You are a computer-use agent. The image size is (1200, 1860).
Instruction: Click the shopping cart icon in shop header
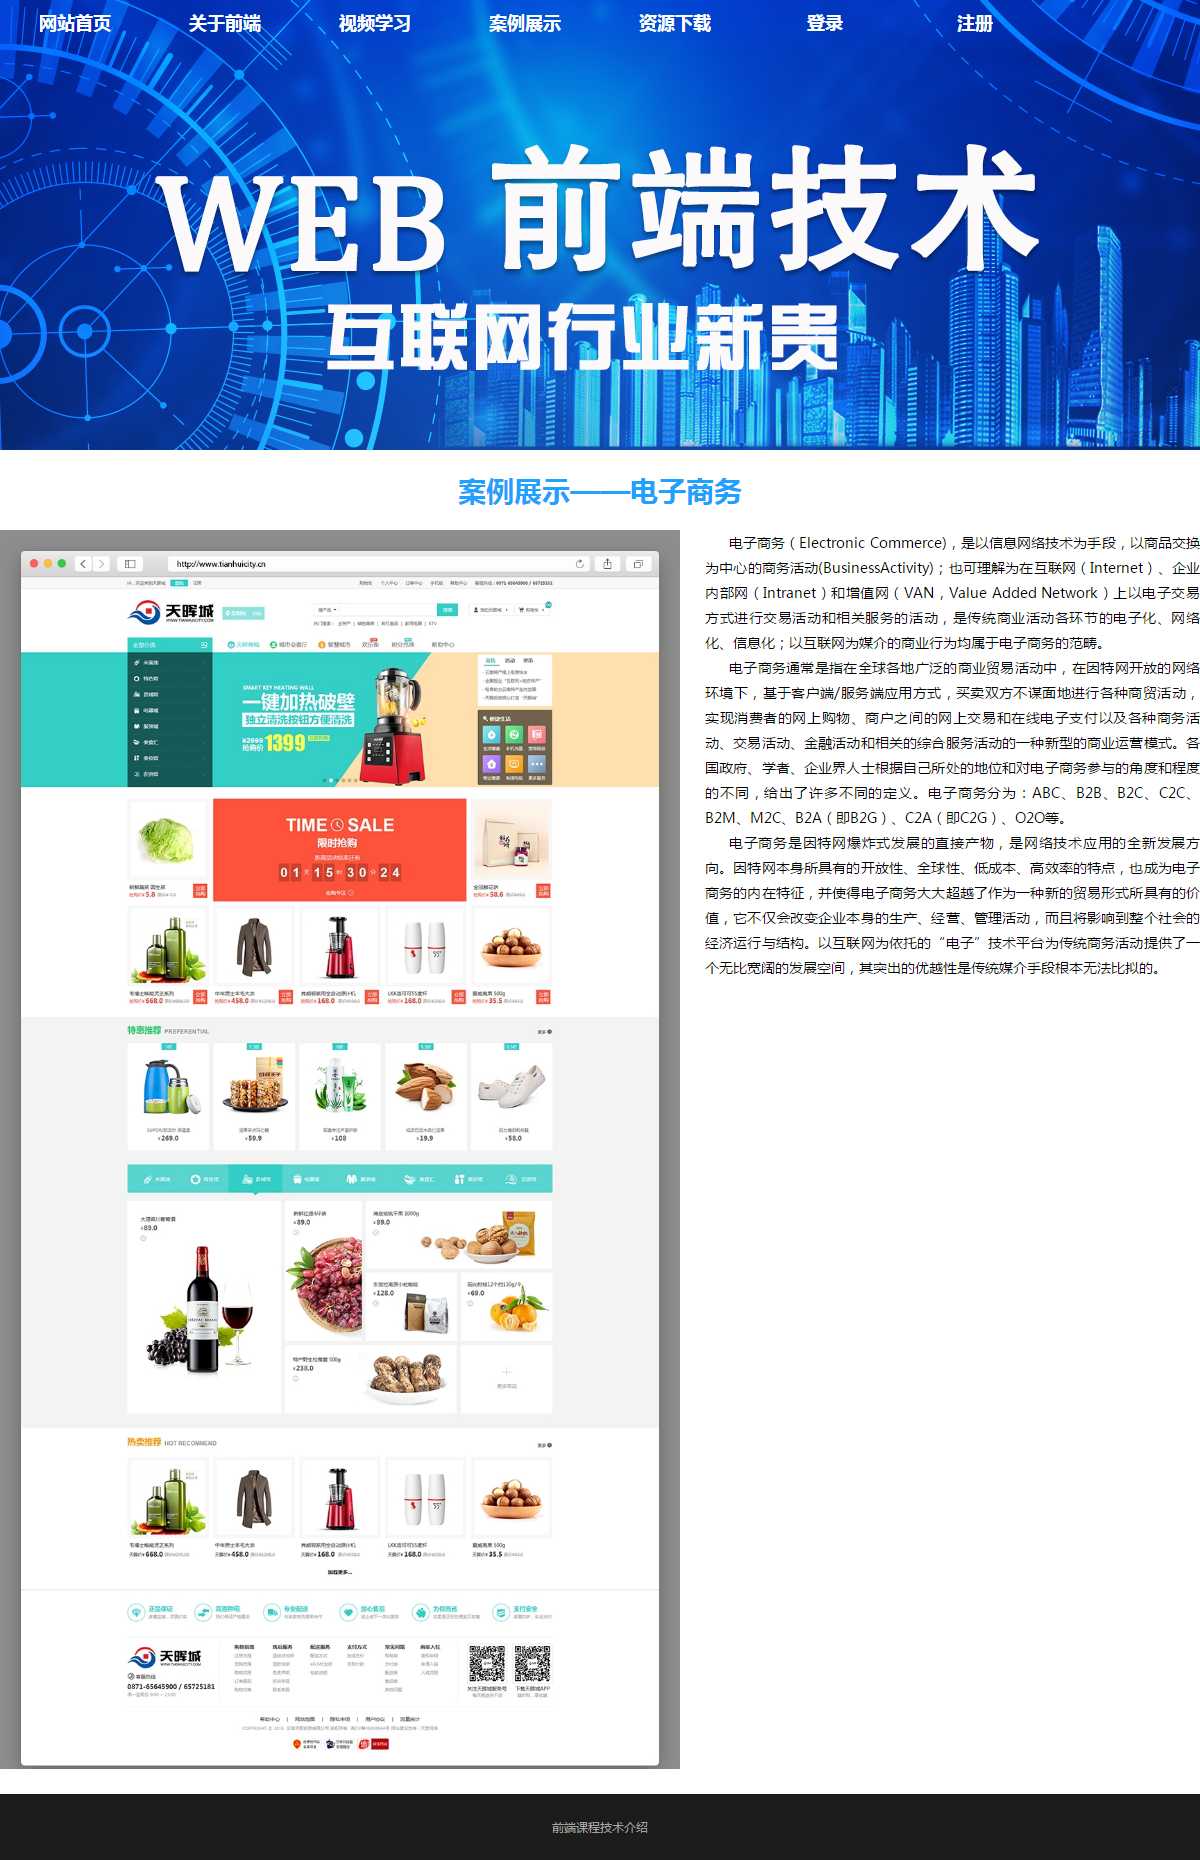click(x=532, y=609)
